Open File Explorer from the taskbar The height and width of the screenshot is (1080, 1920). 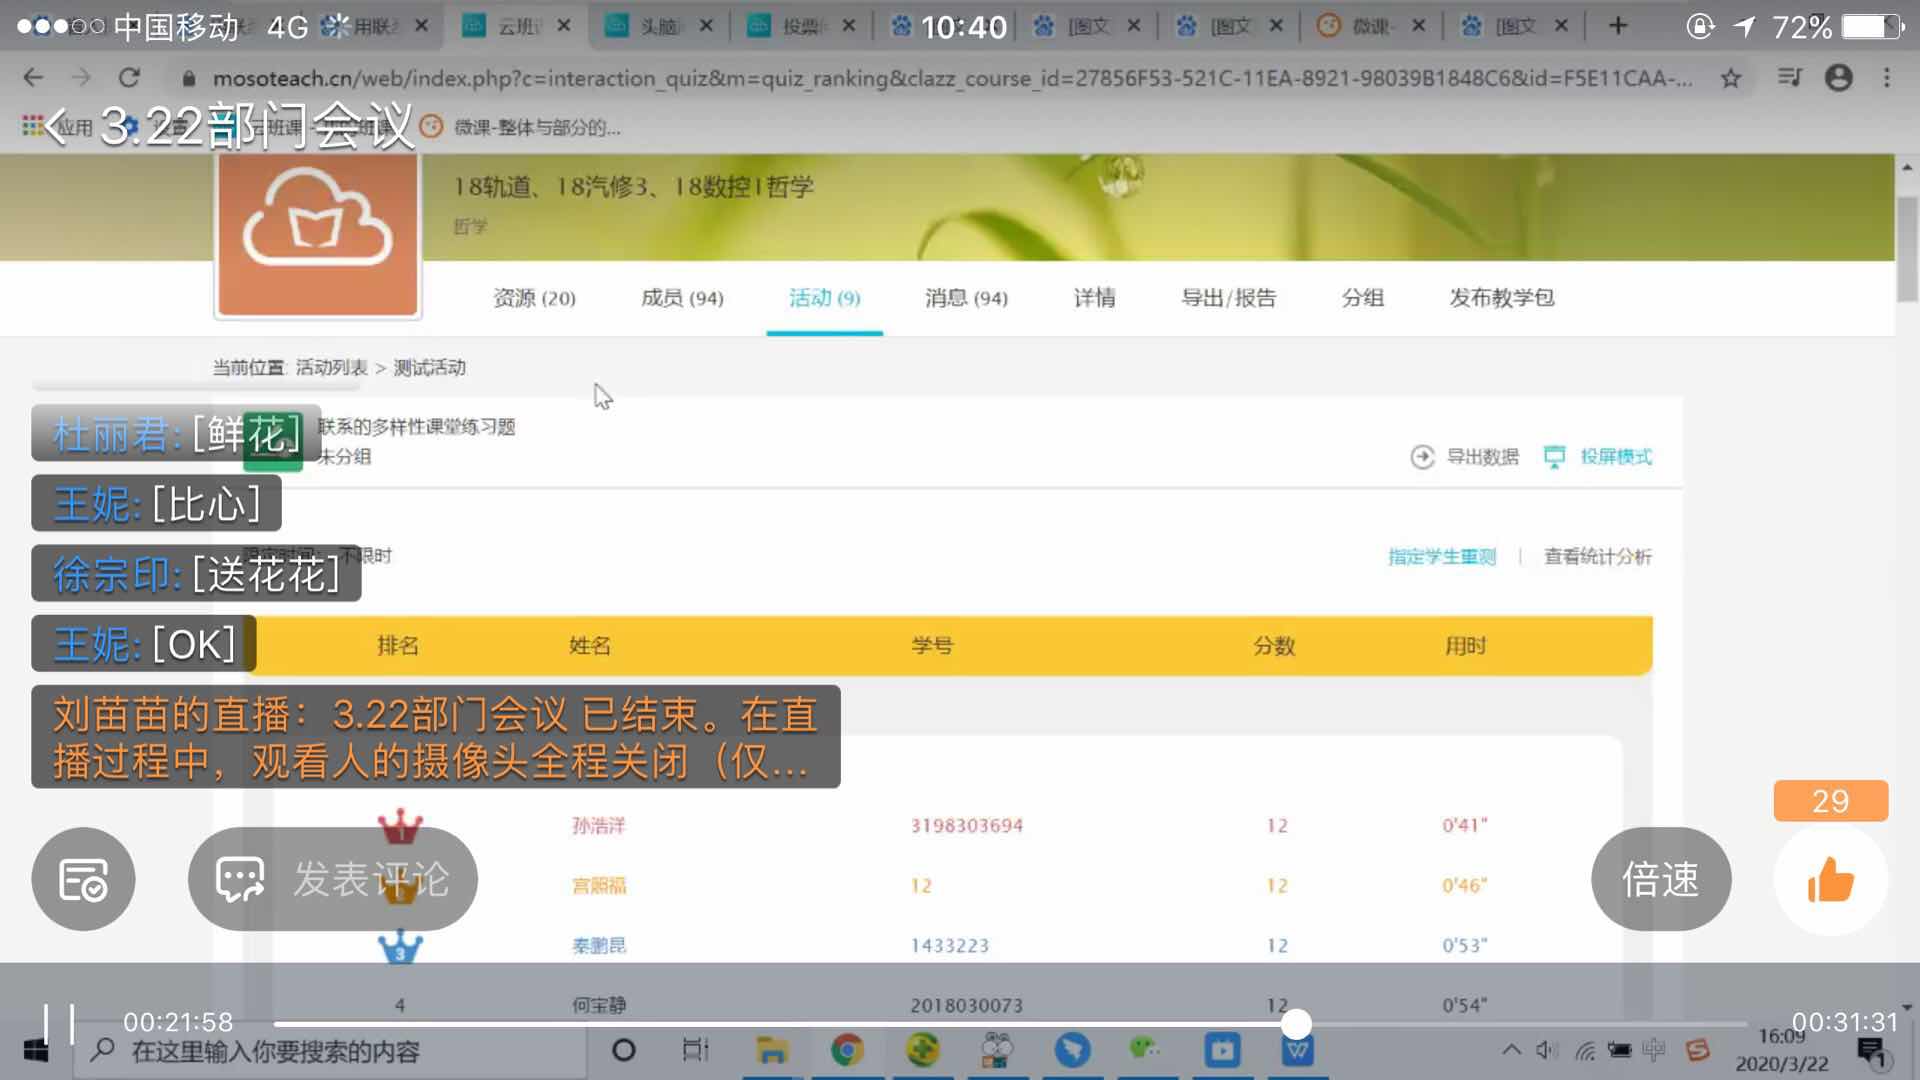tap(771, 1050)
